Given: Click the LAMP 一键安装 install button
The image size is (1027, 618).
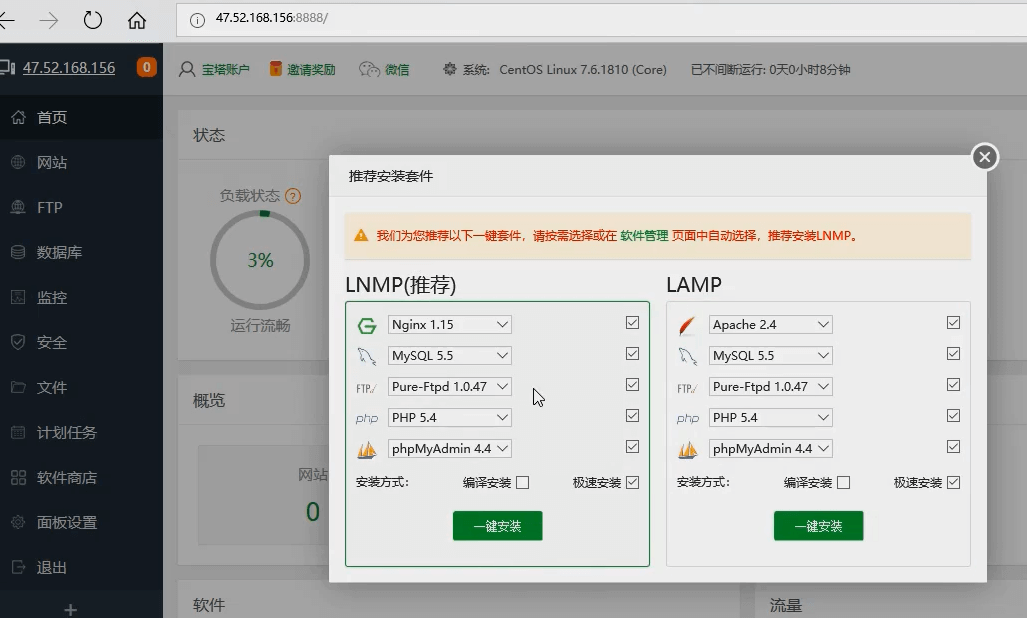Looking at the screenshot, I should click(x=819, y=526).
